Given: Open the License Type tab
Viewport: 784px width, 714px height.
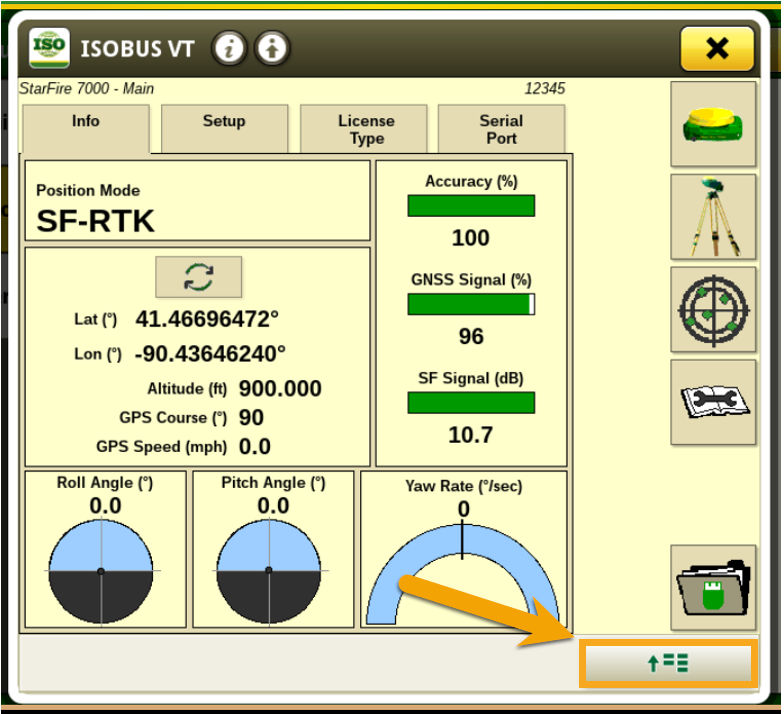Looking at the screenshot, I should click(364, 128).
